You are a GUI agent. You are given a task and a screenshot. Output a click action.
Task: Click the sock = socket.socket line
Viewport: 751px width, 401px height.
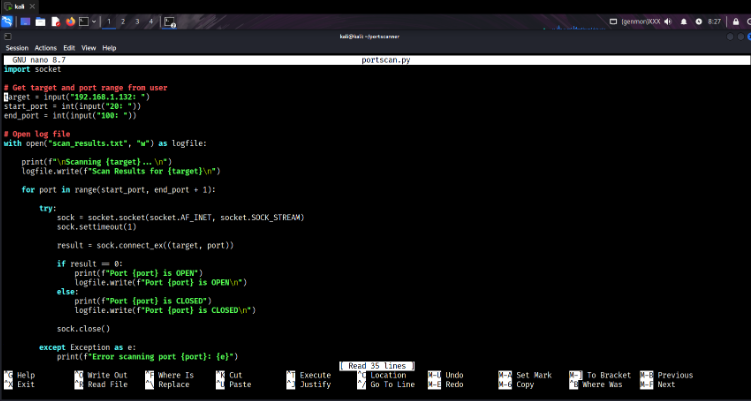[x=181, y=218]
